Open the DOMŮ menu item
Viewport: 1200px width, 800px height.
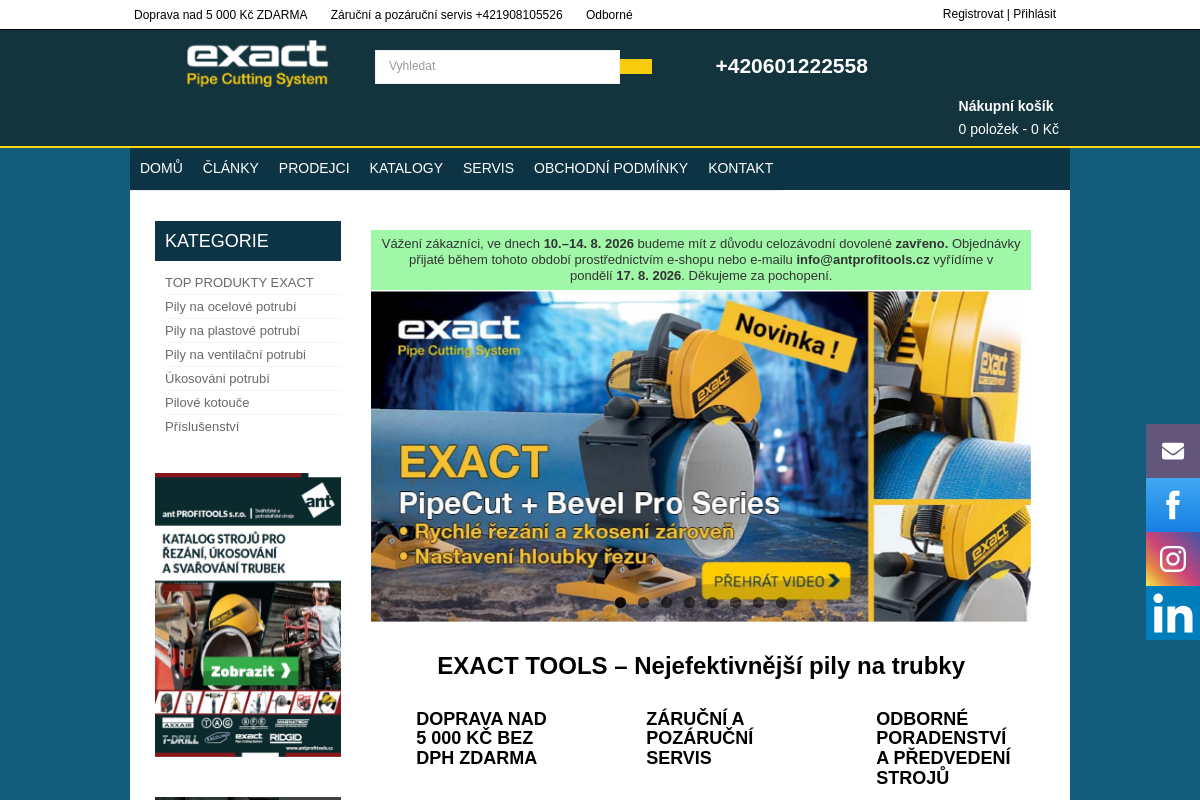point(161,168)
